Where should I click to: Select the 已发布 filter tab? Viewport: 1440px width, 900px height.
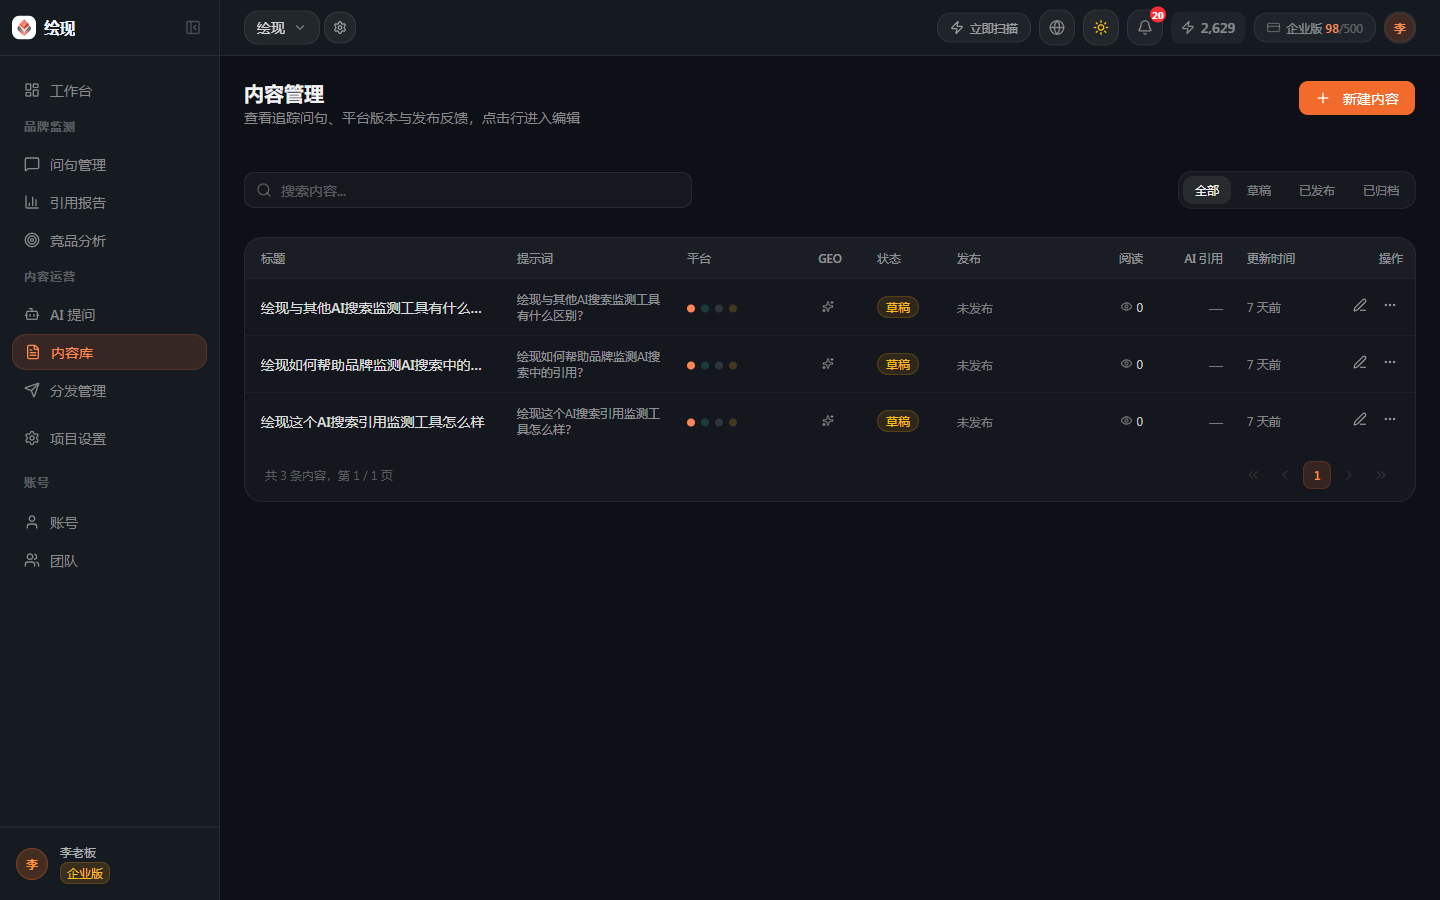click(x=1317, y=190)
